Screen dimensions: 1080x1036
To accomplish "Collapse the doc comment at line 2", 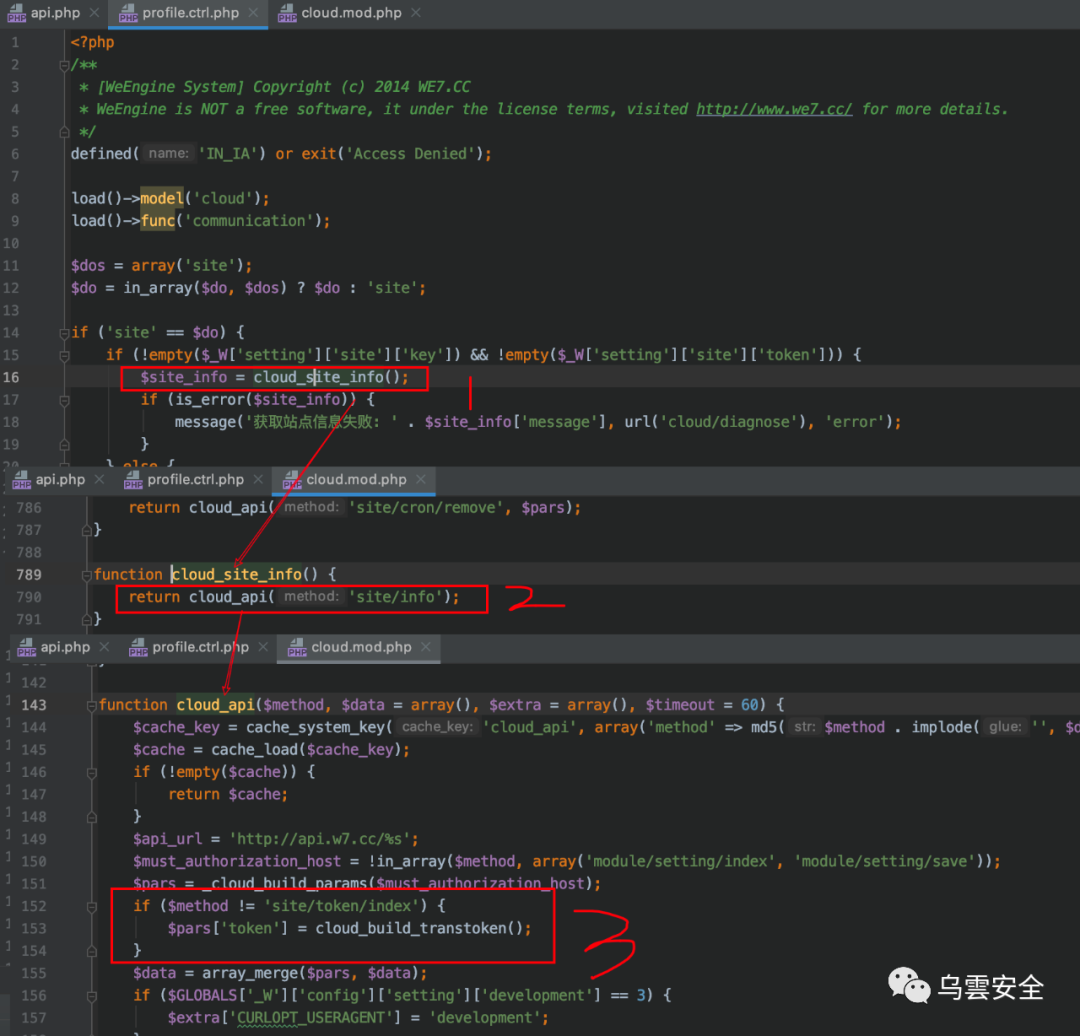I will pos(64,65).
